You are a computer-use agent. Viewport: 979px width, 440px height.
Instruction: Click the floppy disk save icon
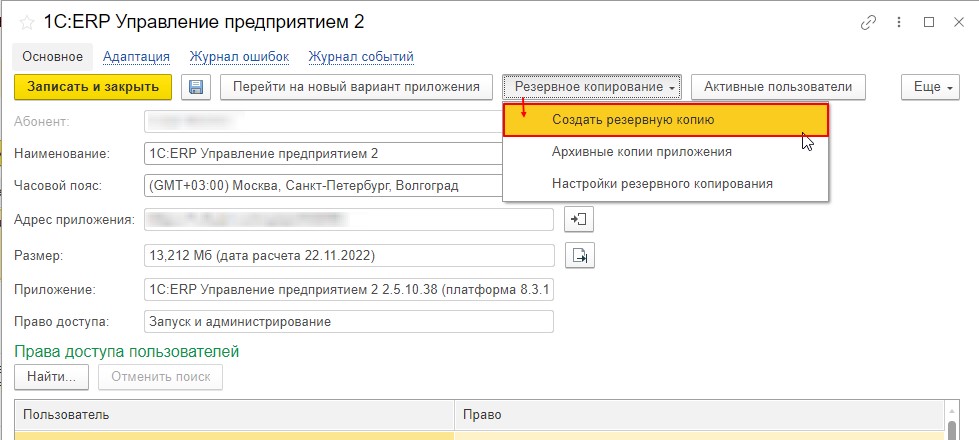click(x=196, y=87)
